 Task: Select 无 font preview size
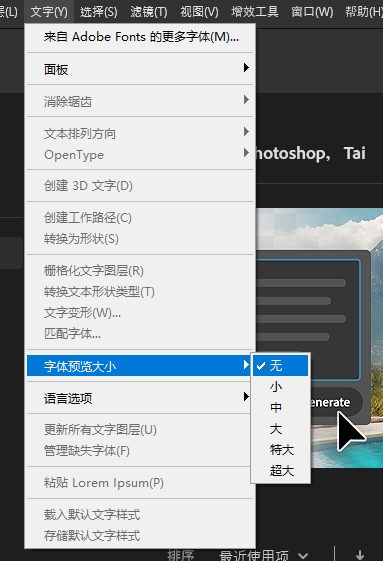click(280, 365)
